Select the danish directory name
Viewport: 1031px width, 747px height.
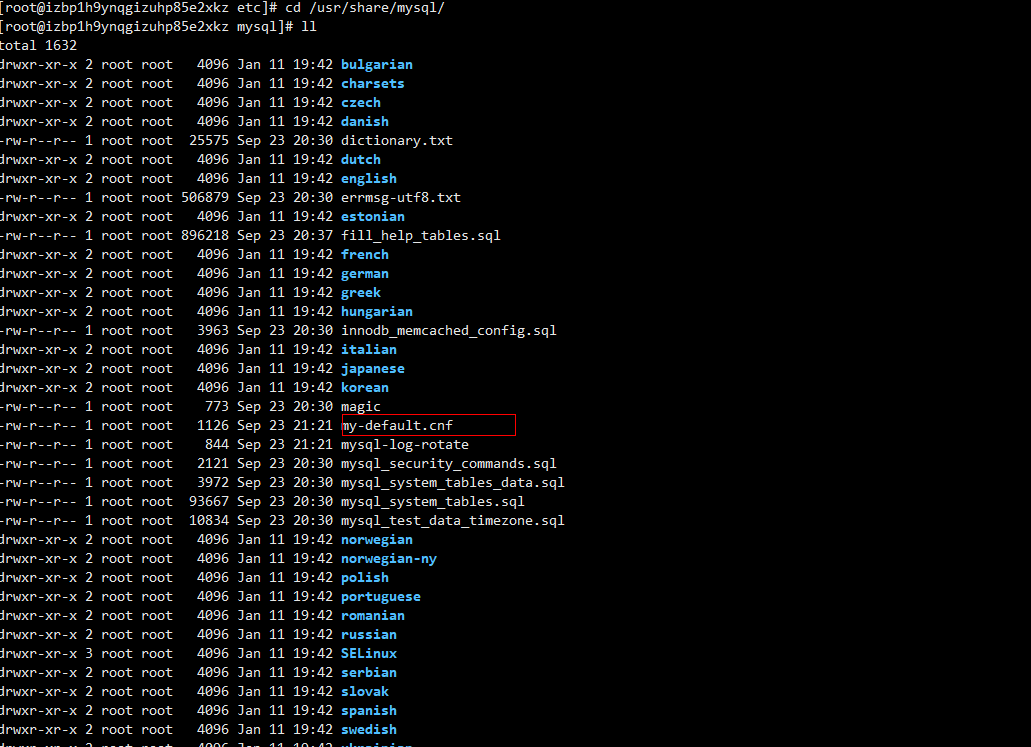pos(365,122)
